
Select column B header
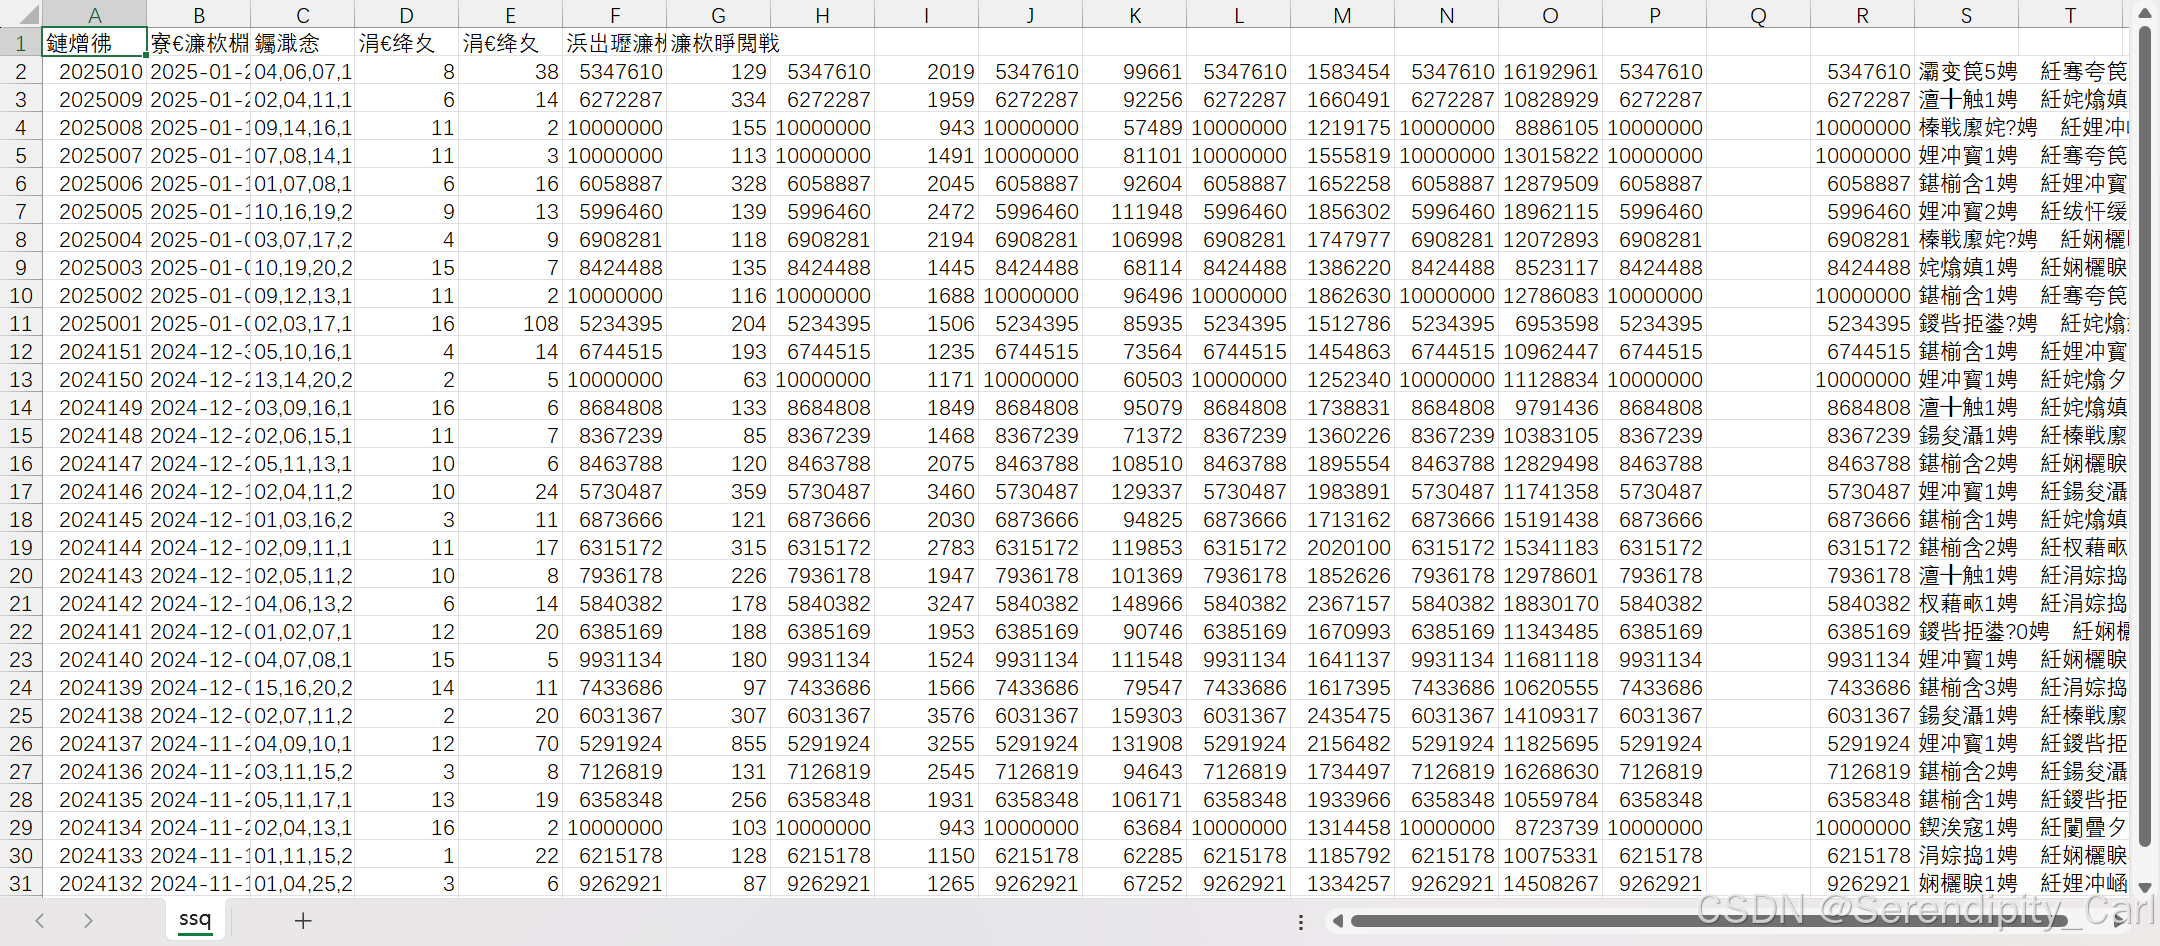coord(199,15)
